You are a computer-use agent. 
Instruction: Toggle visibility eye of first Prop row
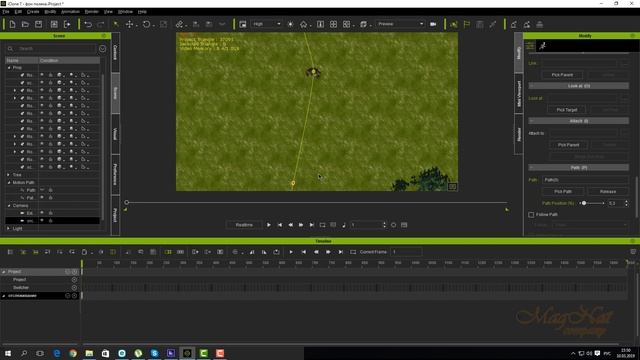(42, 75)
